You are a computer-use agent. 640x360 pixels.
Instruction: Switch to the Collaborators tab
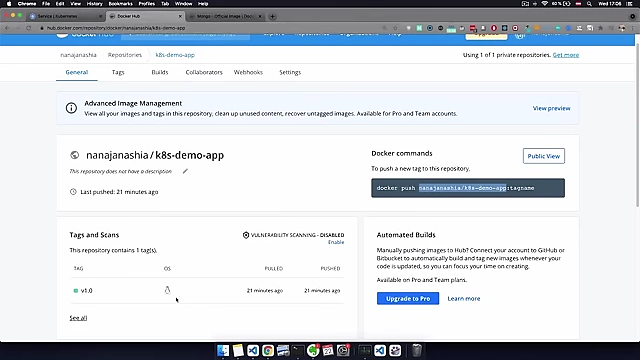click(x=204, y=72)
